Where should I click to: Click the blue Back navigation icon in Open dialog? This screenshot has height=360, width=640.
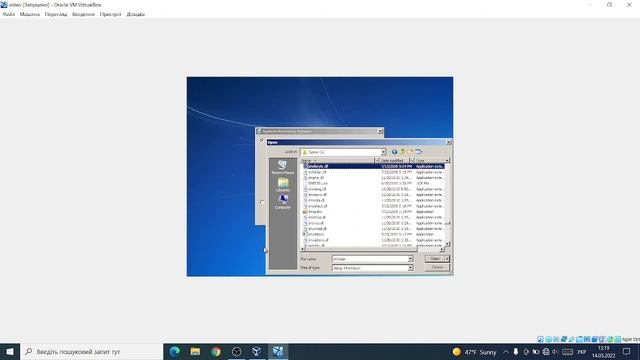click(394, 152)
